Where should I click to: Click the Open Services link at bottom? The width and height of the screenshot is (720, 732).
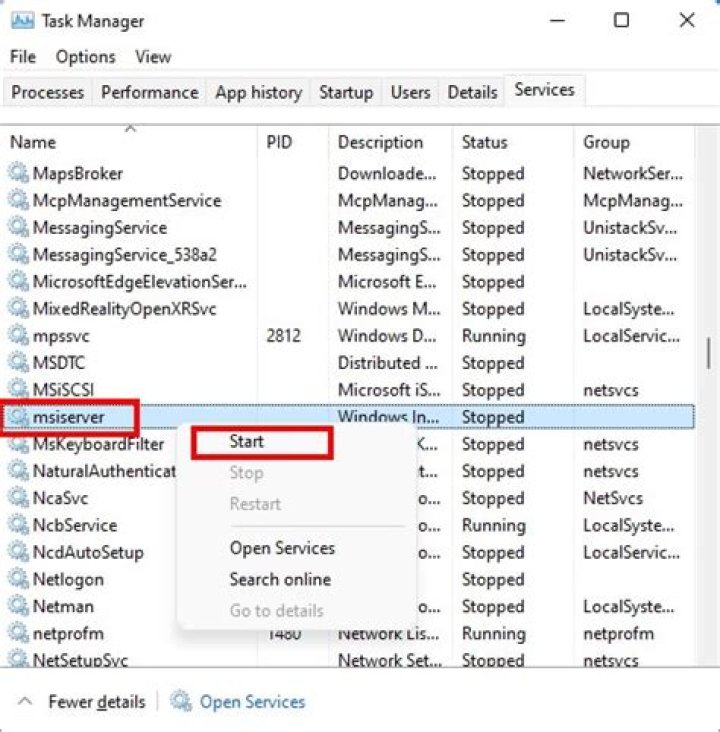tap(252, 702)
